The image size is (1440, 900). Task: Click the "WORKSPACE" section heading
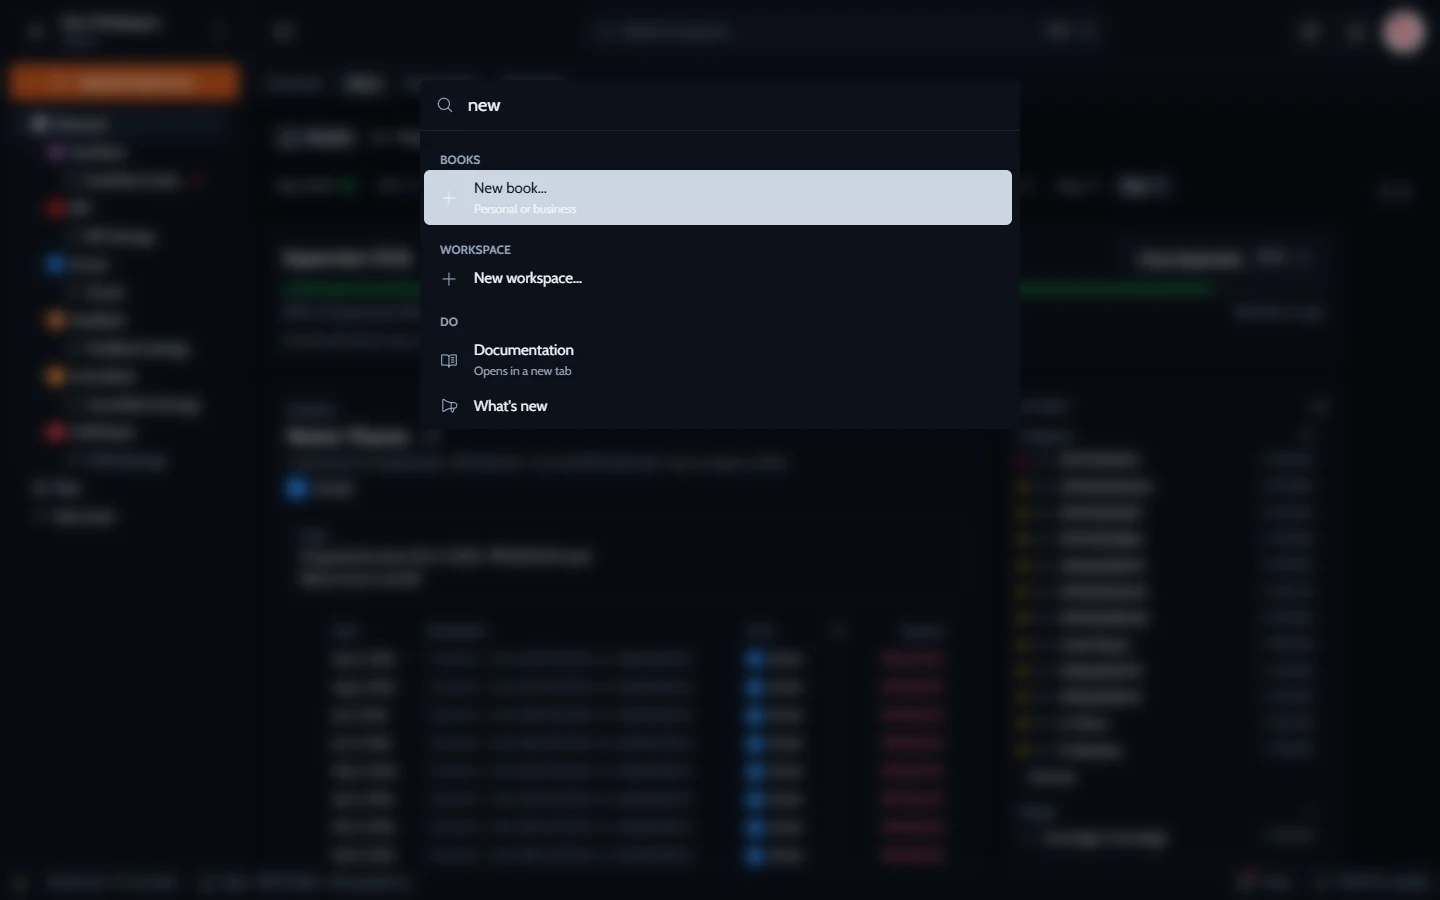pyautogui.click(x=476, y=250)
